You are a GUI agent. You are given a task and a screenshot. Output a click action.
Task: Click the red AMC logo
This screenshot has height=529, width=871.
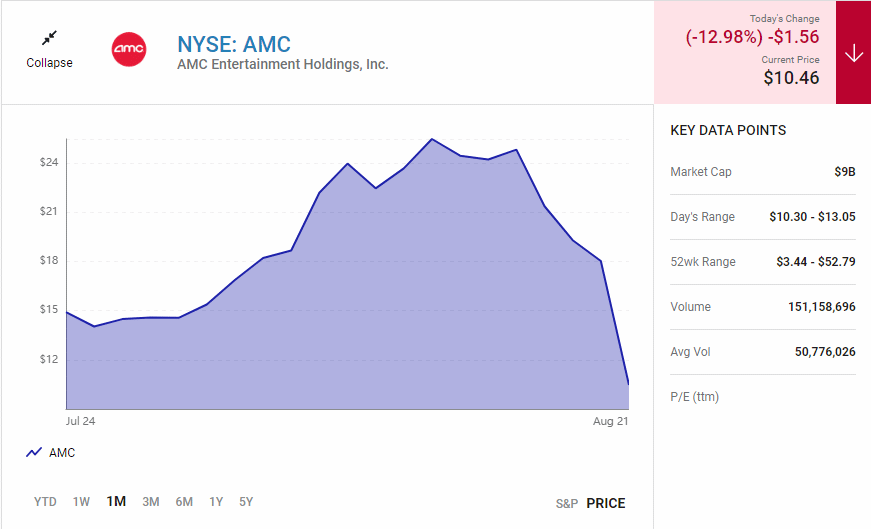(128, 49)
